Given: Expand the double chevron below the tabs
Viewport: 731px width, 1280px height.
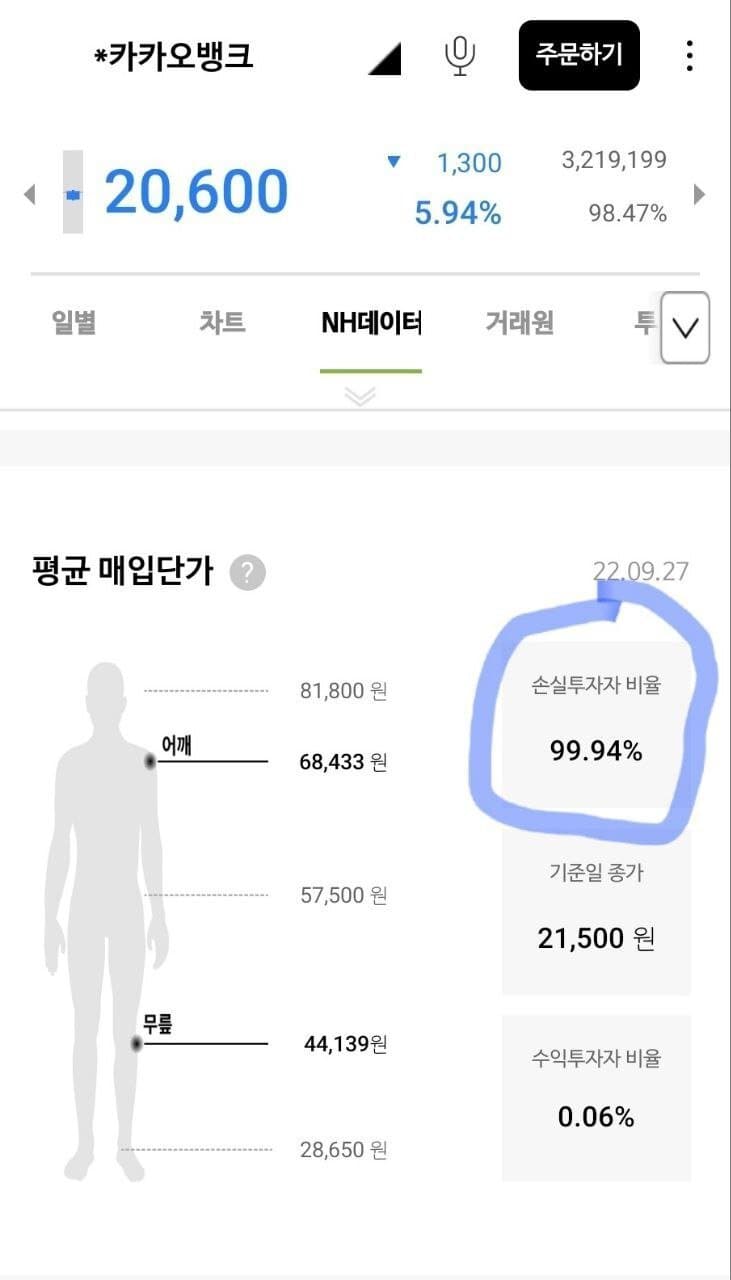Looking at the screenshot, I should tap(360, 396).
